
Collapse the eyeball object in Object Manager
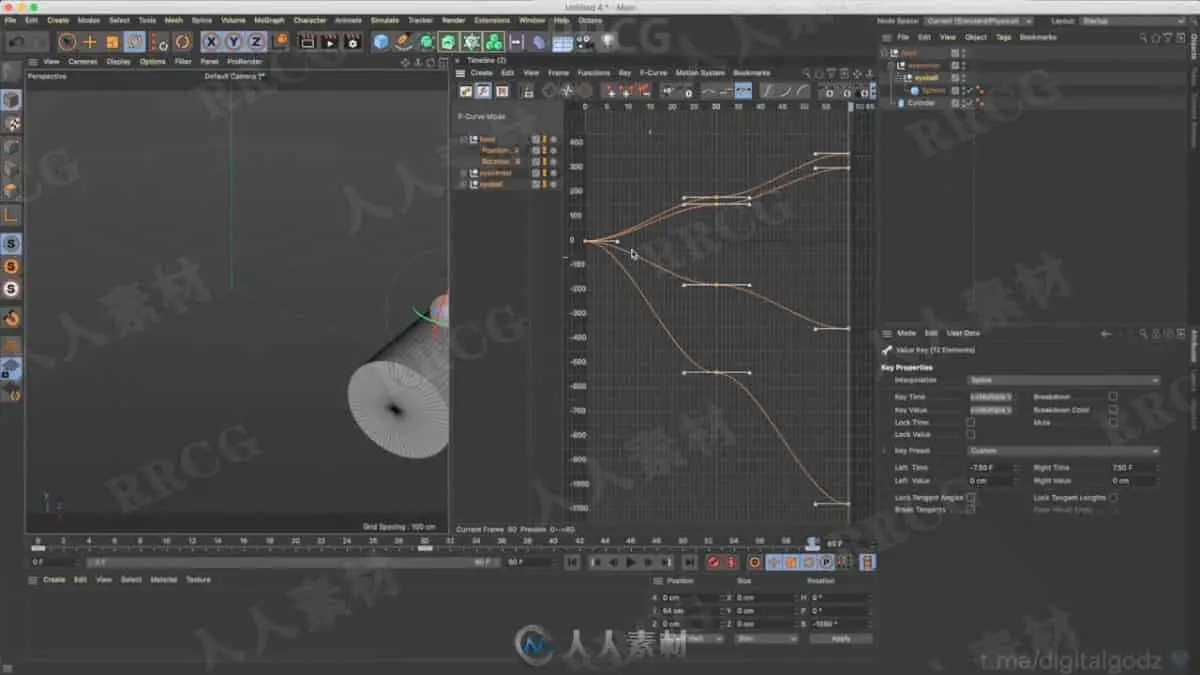(898, 78)
